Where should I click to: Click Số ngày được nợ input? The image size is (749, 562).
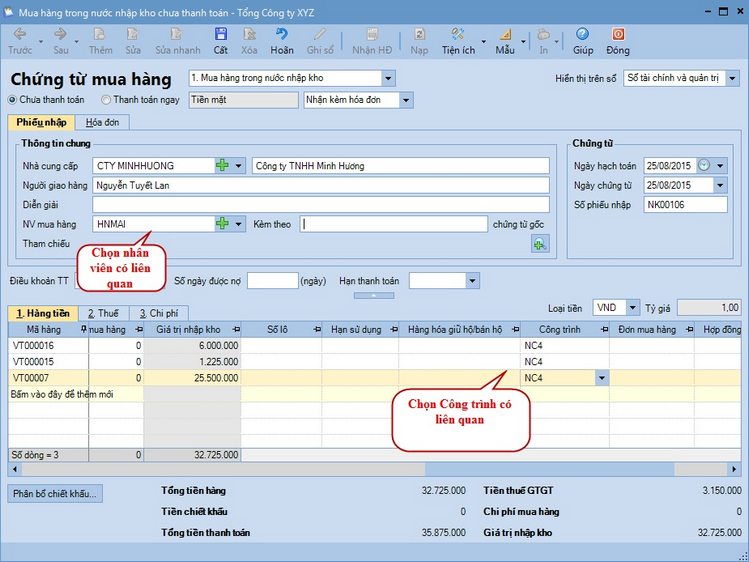pyautogui.click(x=273, y=281)
